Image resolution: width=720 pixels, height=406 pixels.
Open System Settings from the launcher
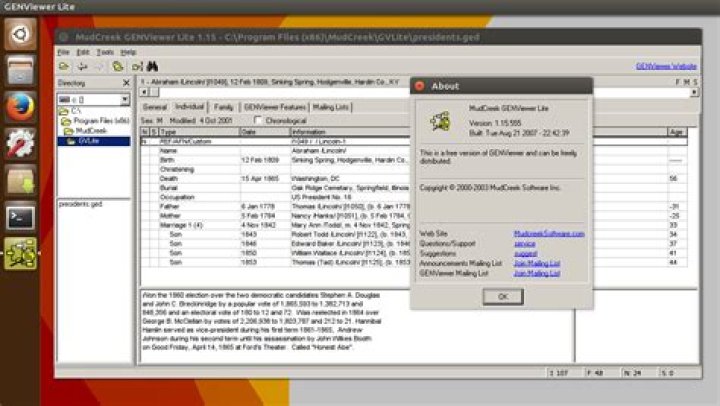[20, 143]
